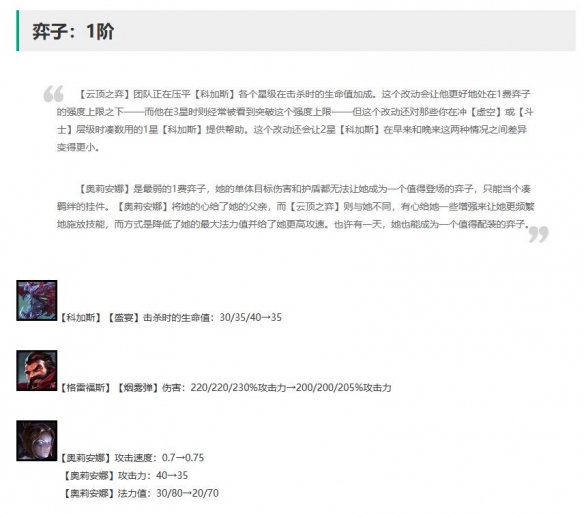Click the 【烟雾弹】 ability name text
584x513 pixels.
tap(138, 387)
